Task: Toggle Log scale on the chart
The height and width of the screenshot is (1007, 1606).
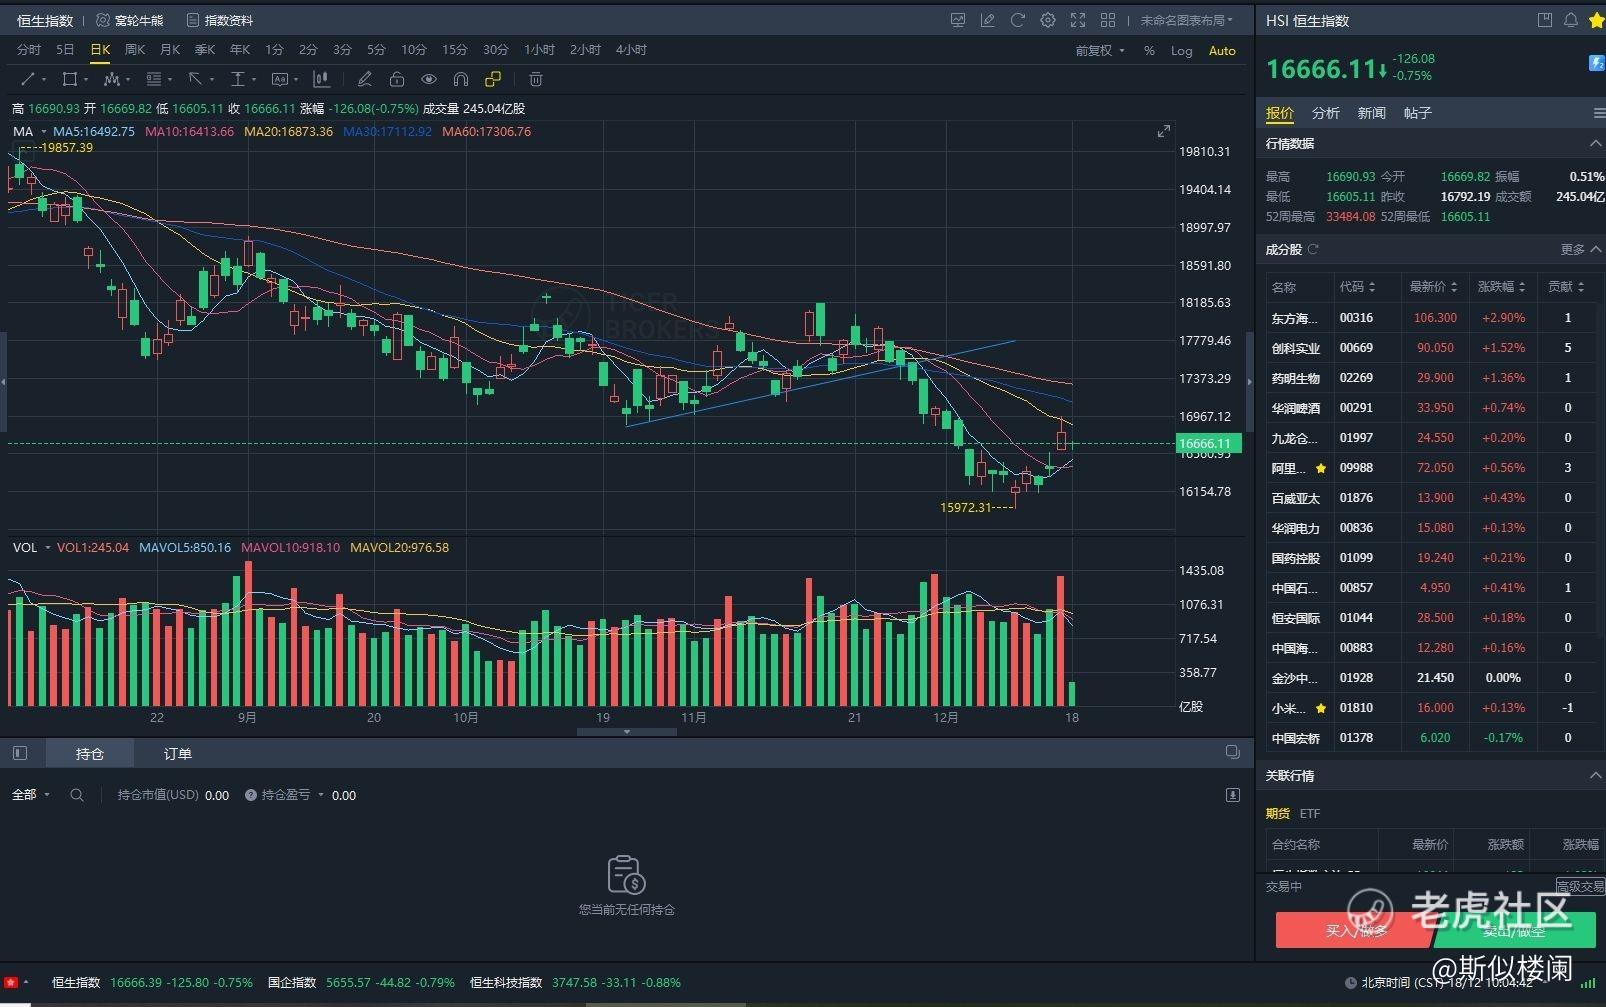Action: click(1182, 51)
